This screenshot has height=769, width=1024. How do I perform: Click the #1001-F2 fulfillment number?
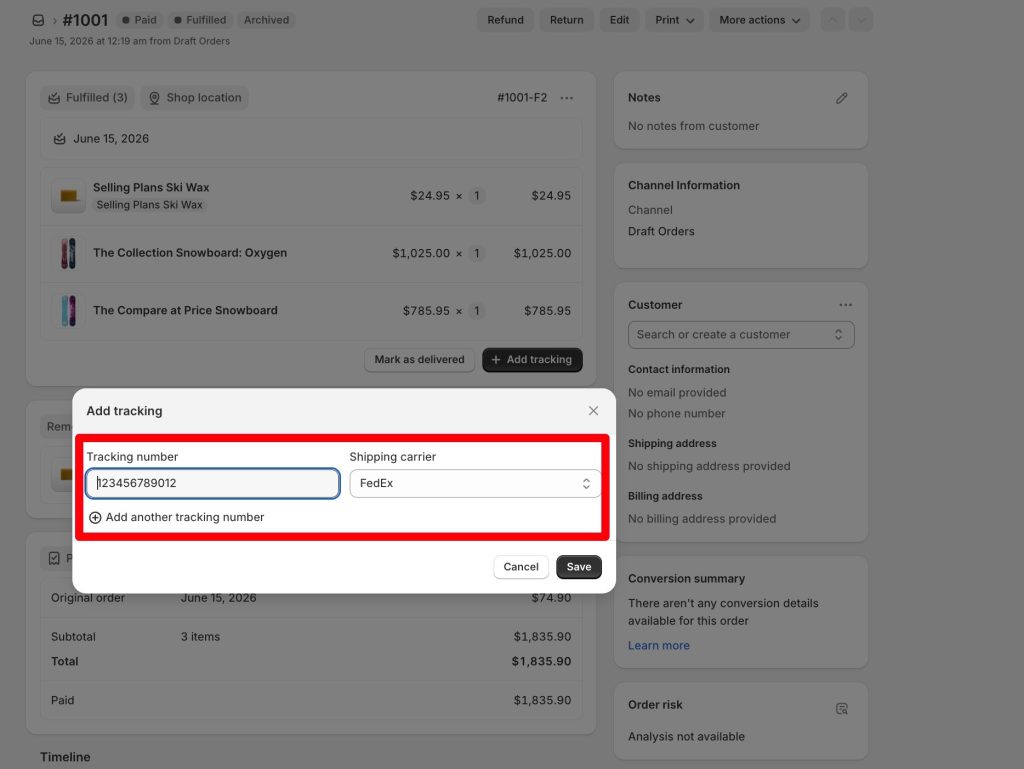[522, 98]
